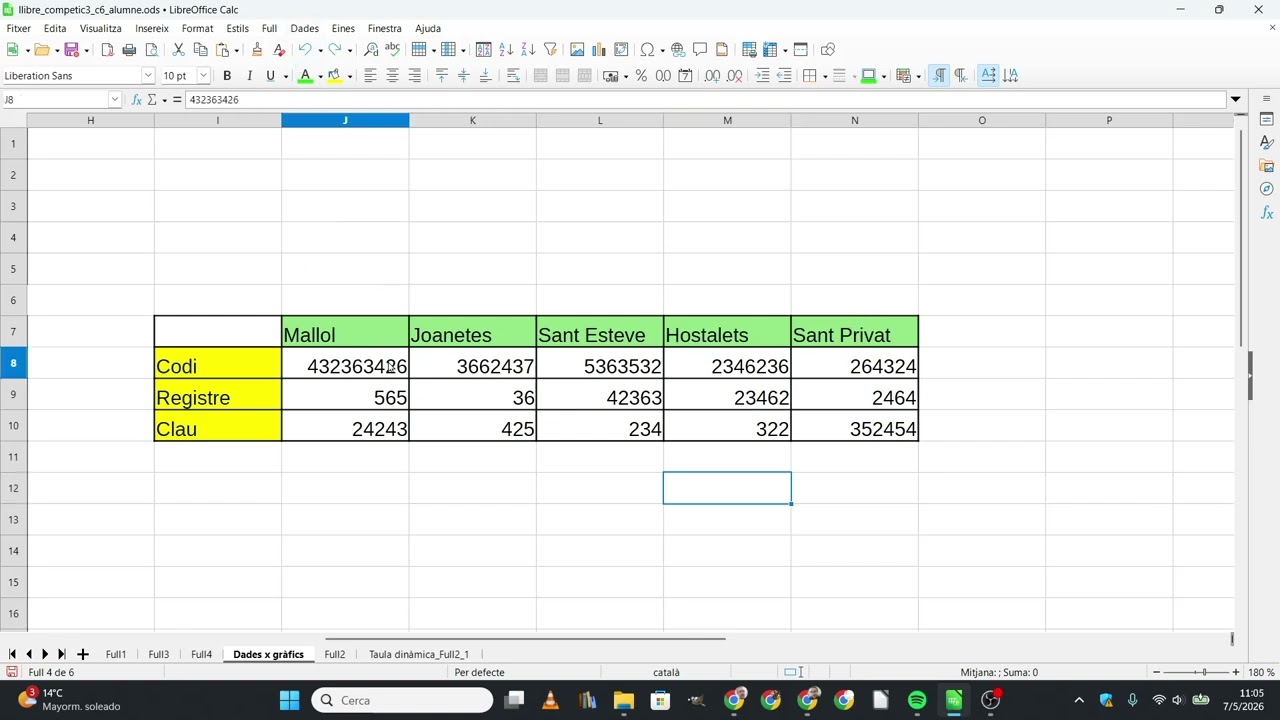
Task: Run the spelling check abc icon
Action: point(392,50)
